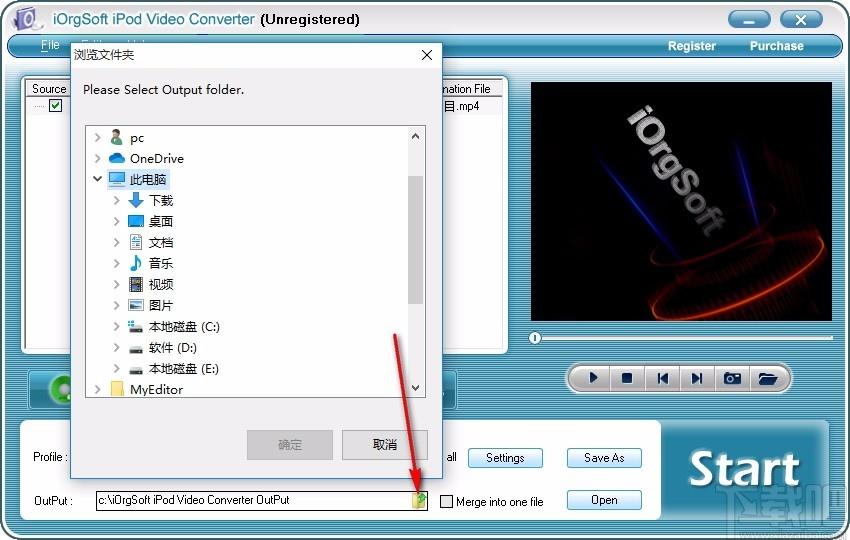Click the Save As button
850x540 pixels.
pos(604,458)
